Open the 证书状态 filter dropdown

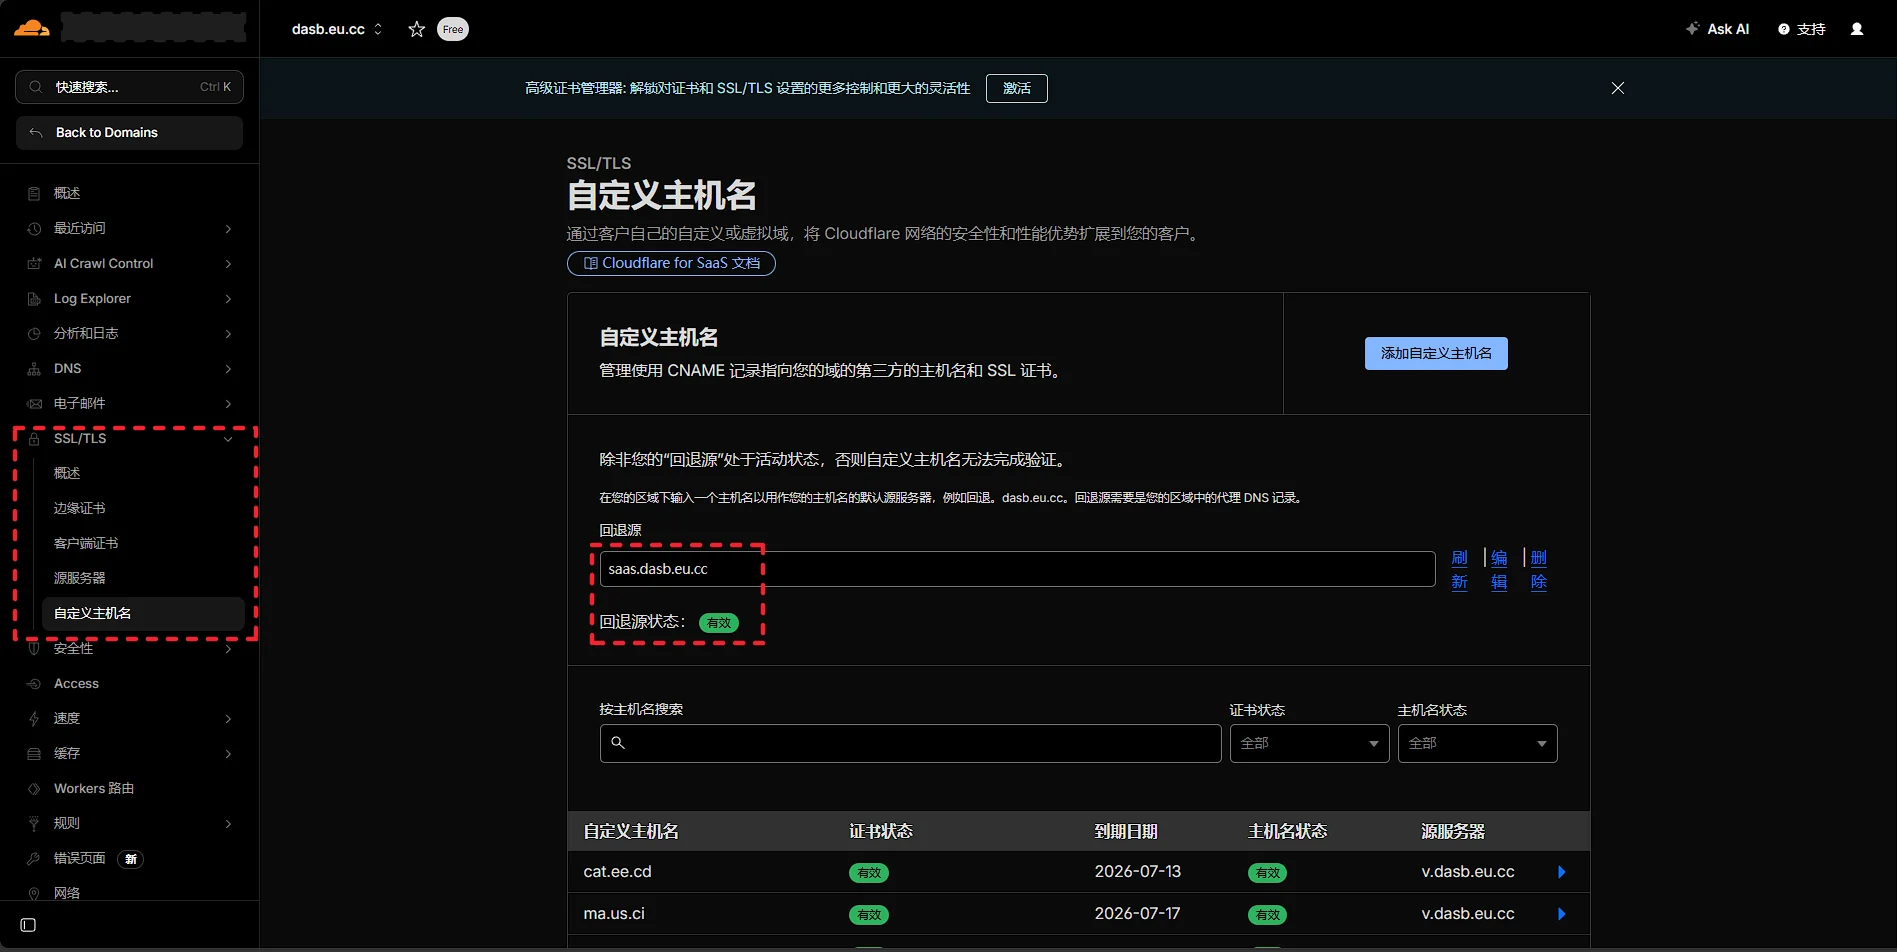[x=1309, y=743]
